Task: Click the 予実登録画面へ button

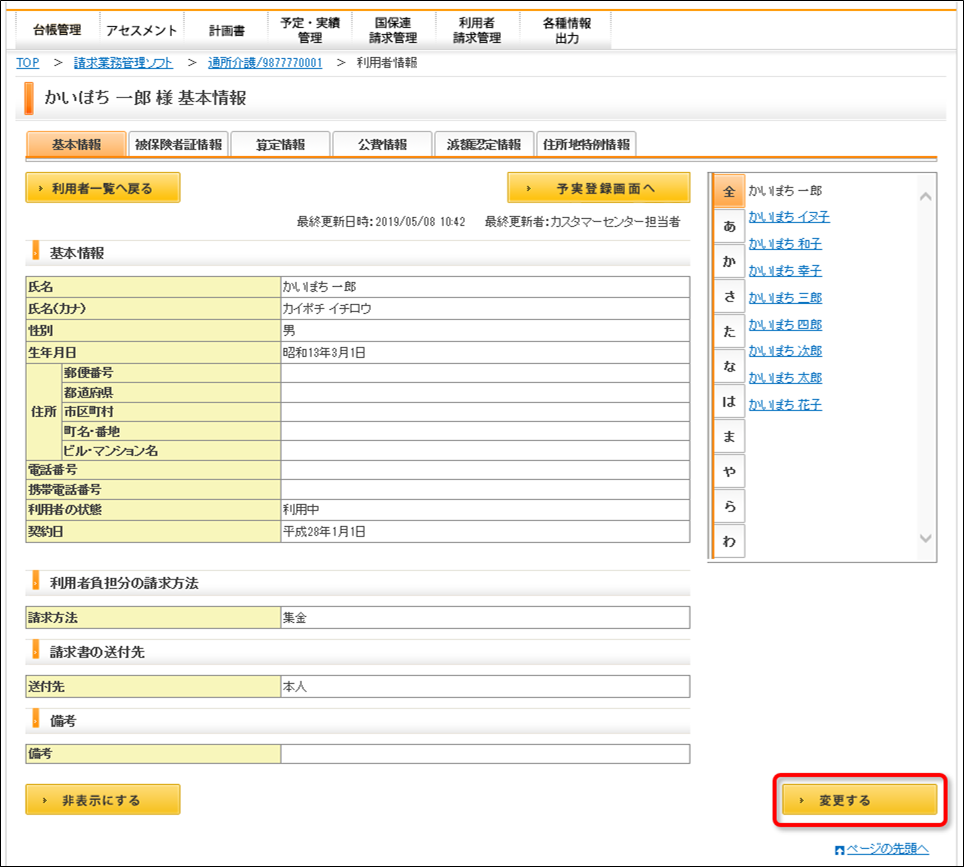Action: pos(599,188)
